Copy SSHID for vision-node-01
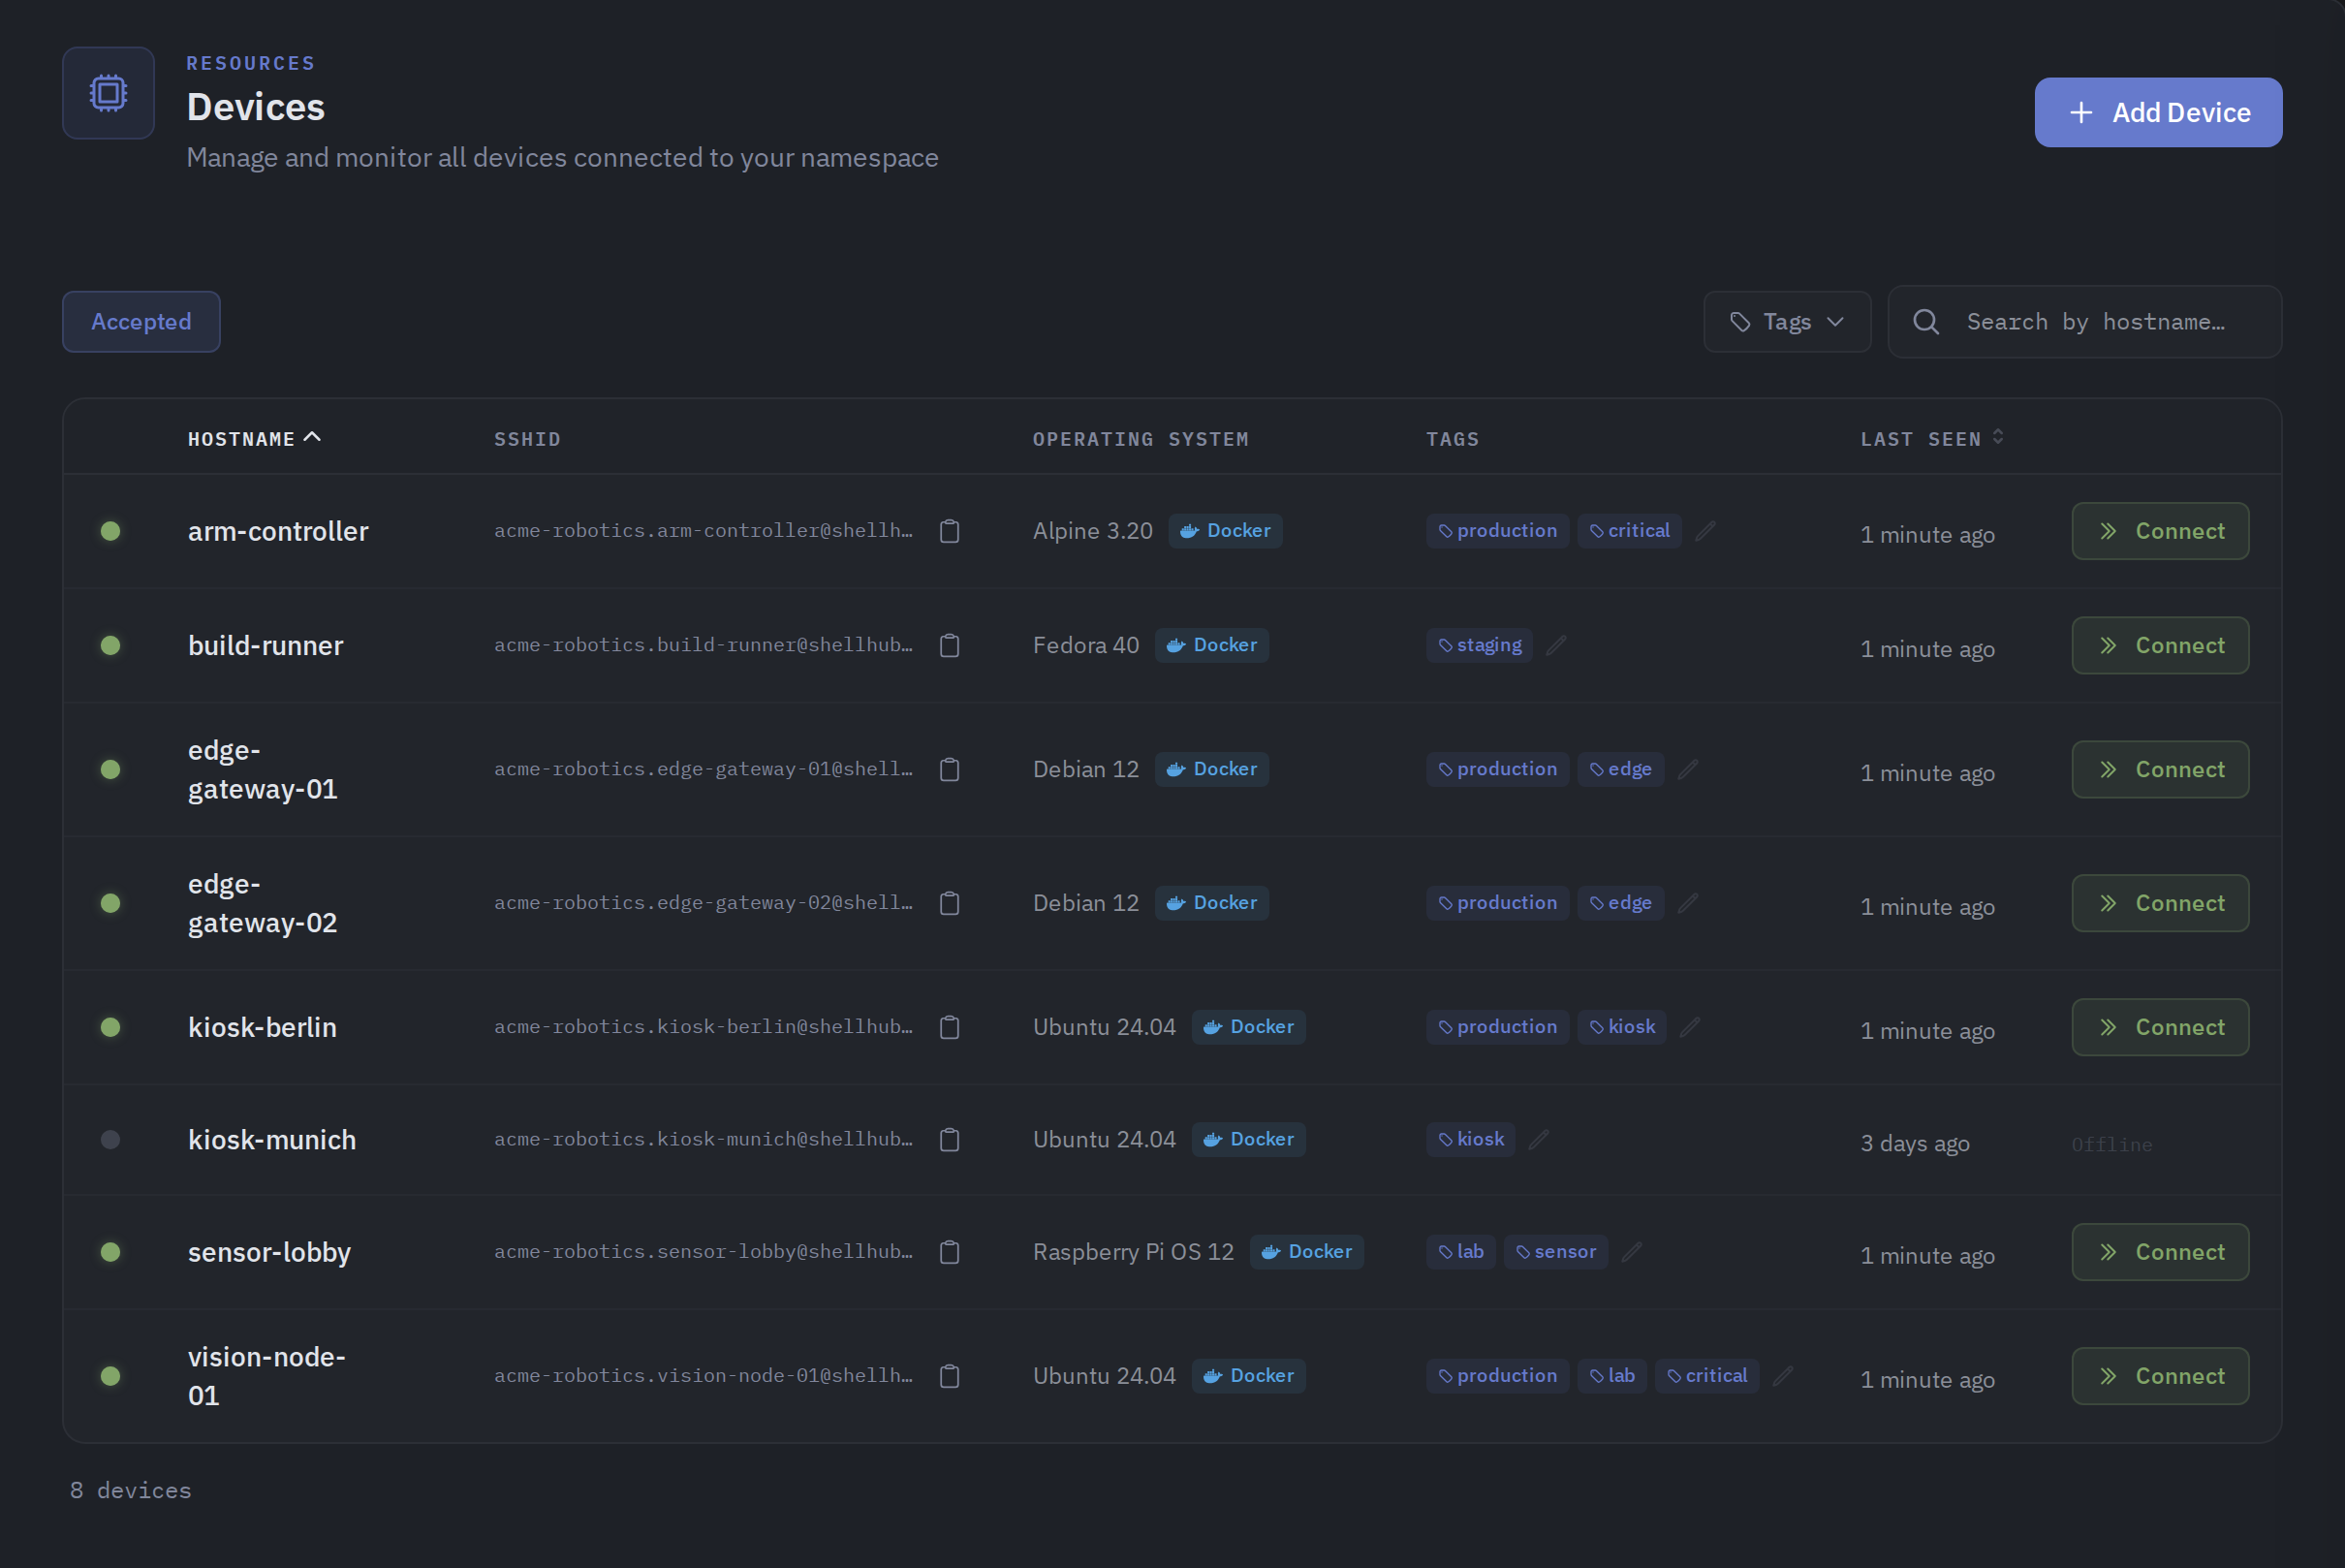This screenshot has width=2345, height=1568. click(x=949, y=1375)
